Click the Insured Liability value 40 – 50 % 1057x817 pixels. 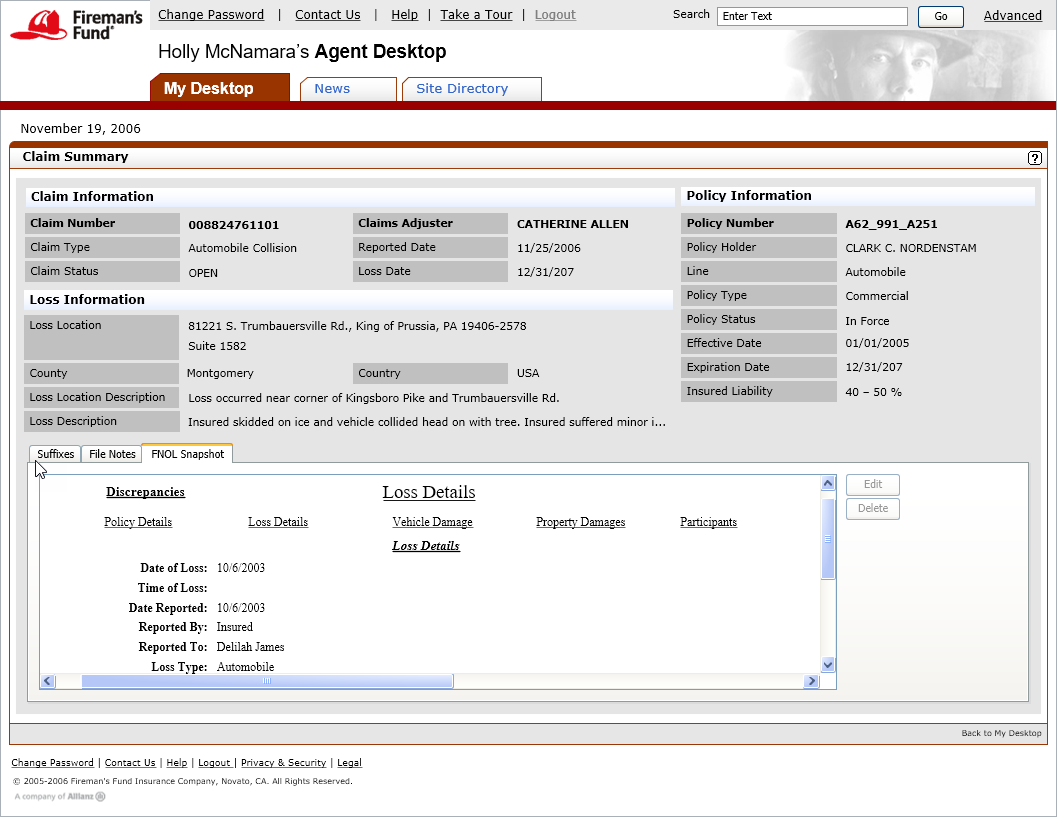click(x=873, y=392)
